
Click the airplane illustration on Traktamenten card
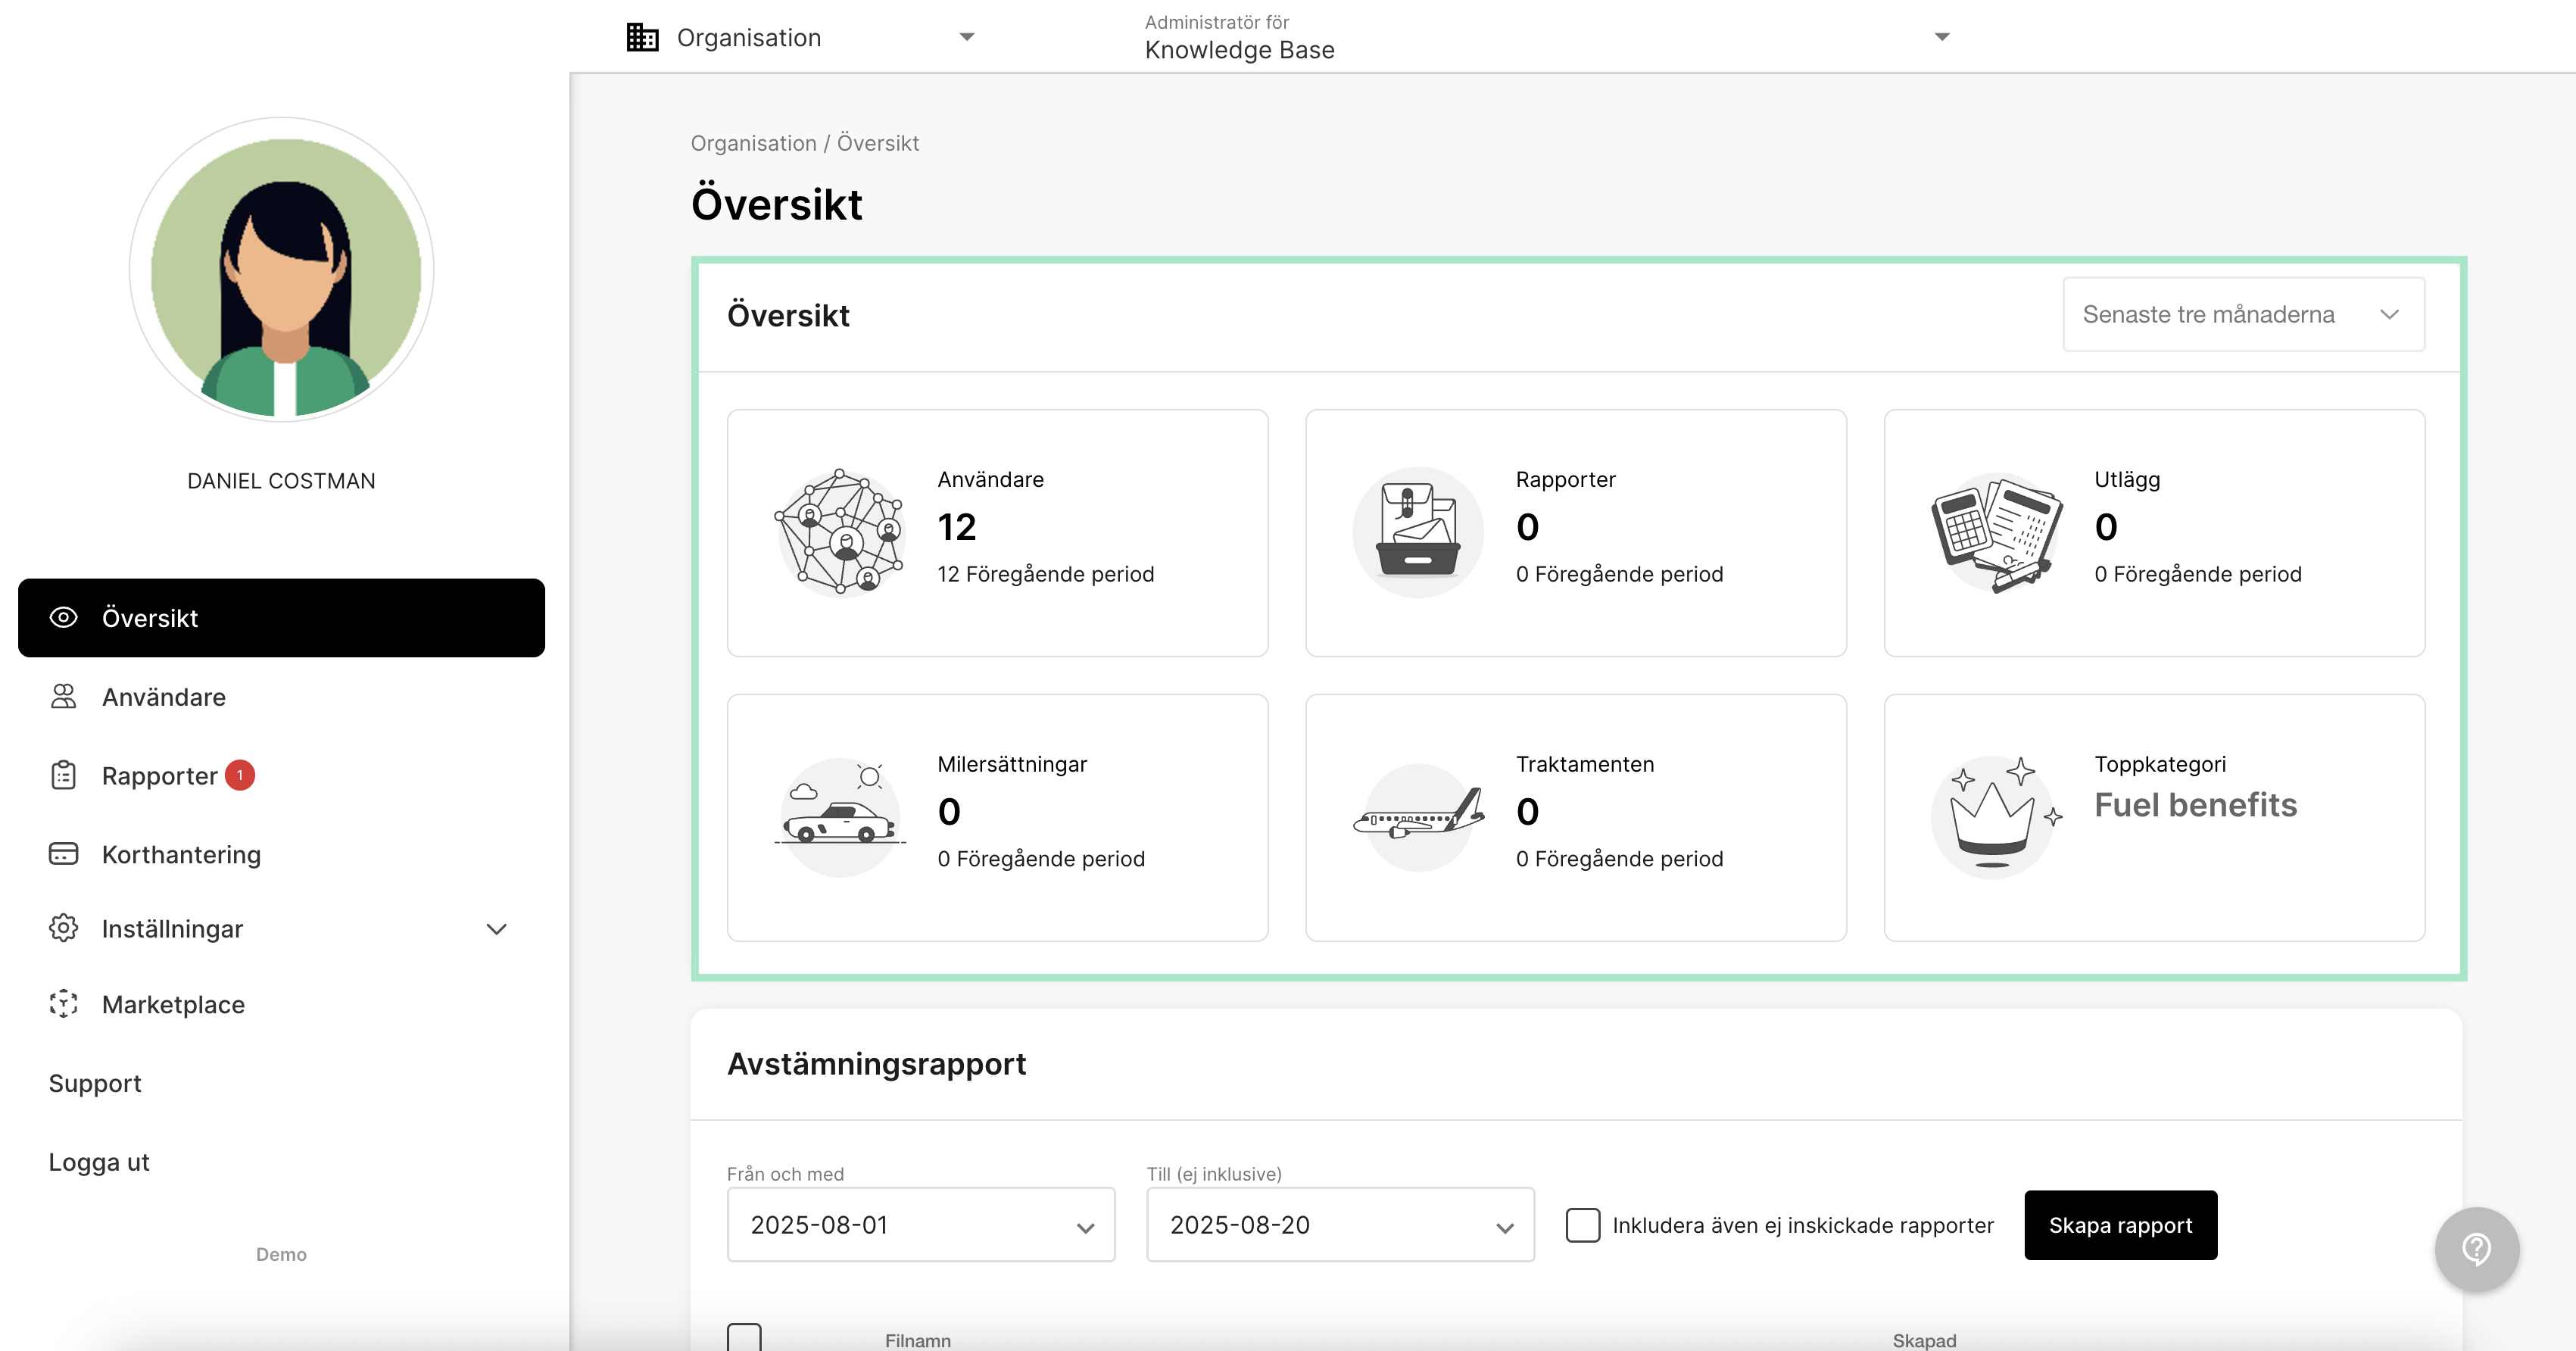(x=1418, y=817)
